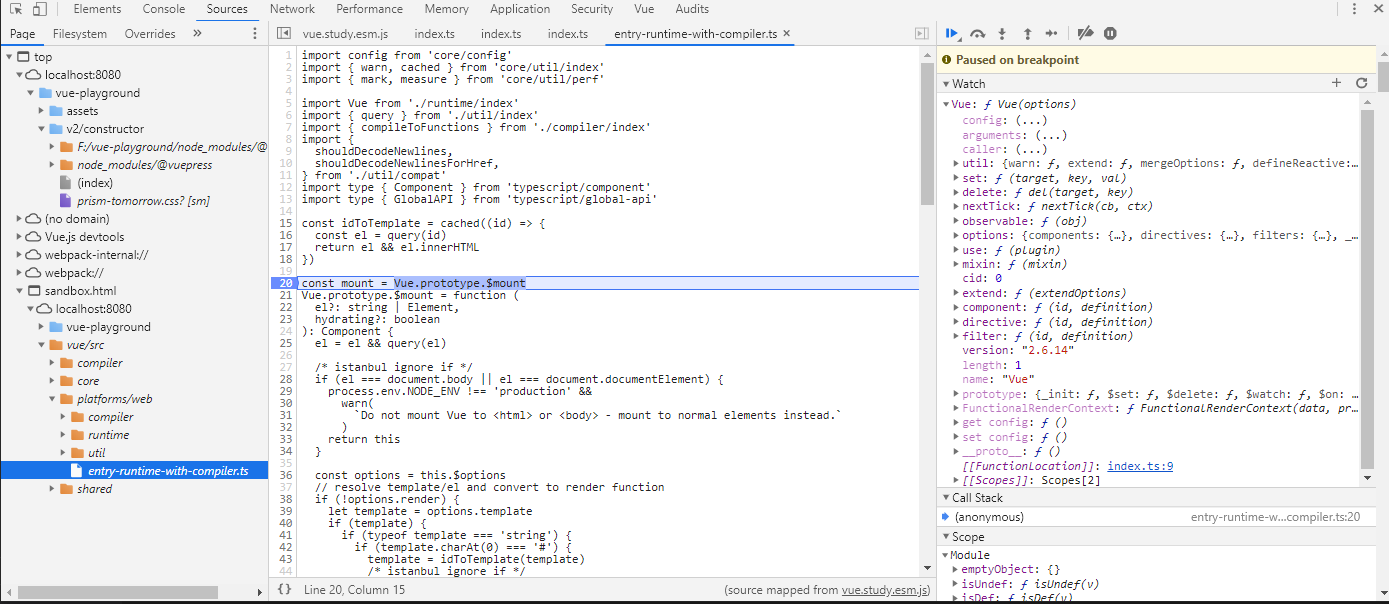This screenshot has height=604, width=1389.
Task: Step over next function call
Action: pos(978,33)
